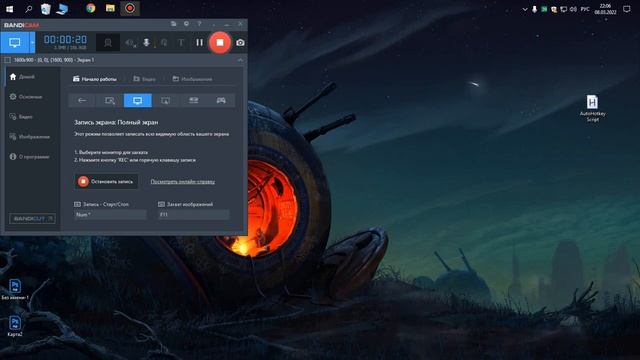Open the Видео sidebar section

pos(21,117)
